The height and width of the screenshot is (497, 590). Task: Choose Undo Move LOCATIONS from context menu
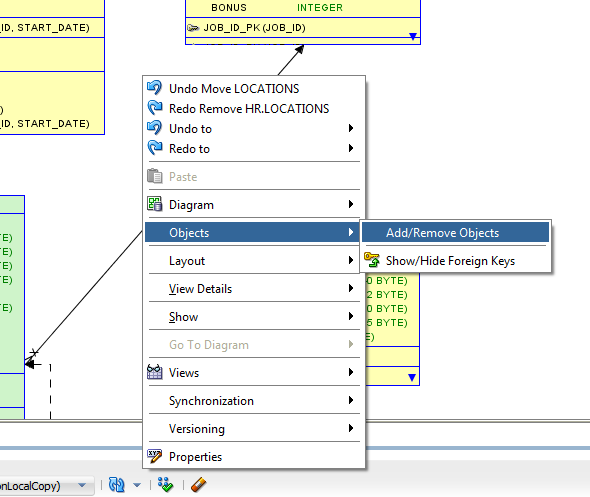click(x=254, y=89)
